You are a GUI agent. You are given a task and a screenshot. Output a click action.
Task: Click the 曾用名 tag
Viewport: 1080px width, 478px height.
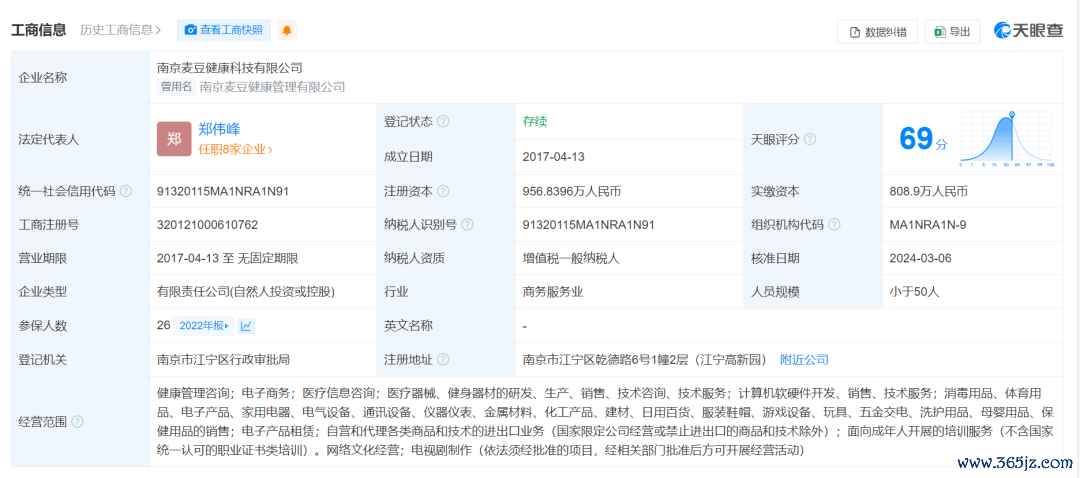click(176, 87)
